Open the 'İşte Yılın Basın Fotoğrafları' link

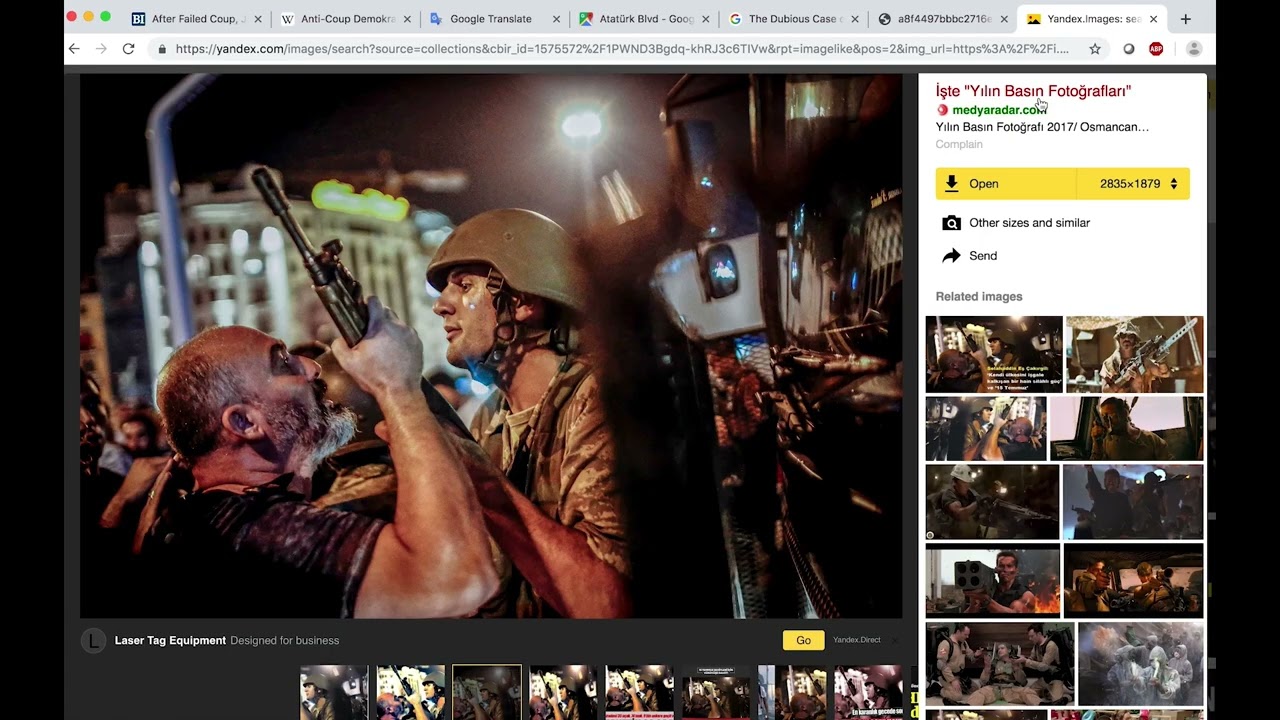1033,91
